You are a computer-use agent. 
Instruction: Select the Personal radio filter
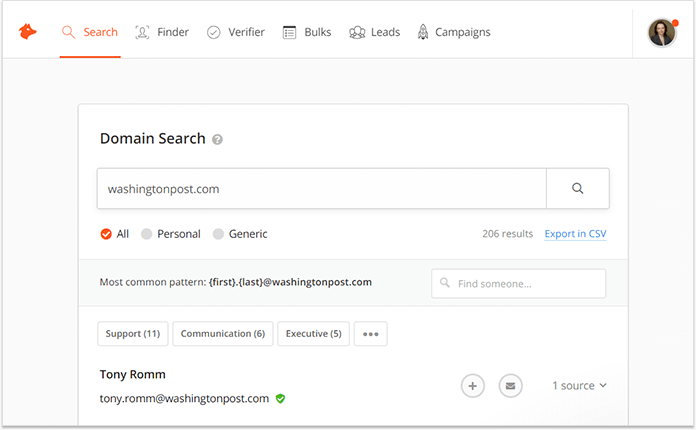pos(146,234)
